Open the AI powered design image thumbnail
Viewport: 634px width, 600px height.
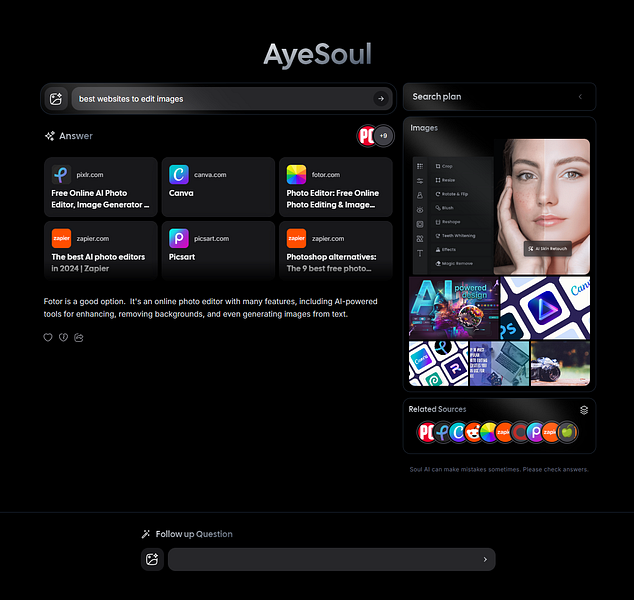point(454,308)
